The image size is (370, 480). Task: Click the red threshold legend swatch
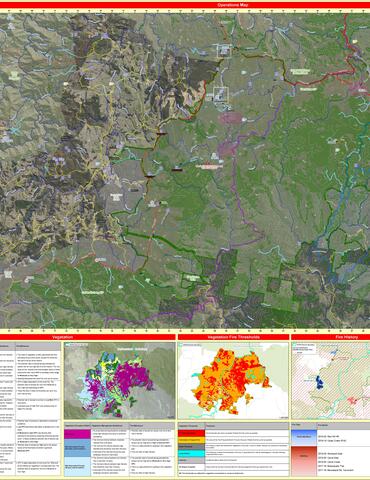(191, 433)
